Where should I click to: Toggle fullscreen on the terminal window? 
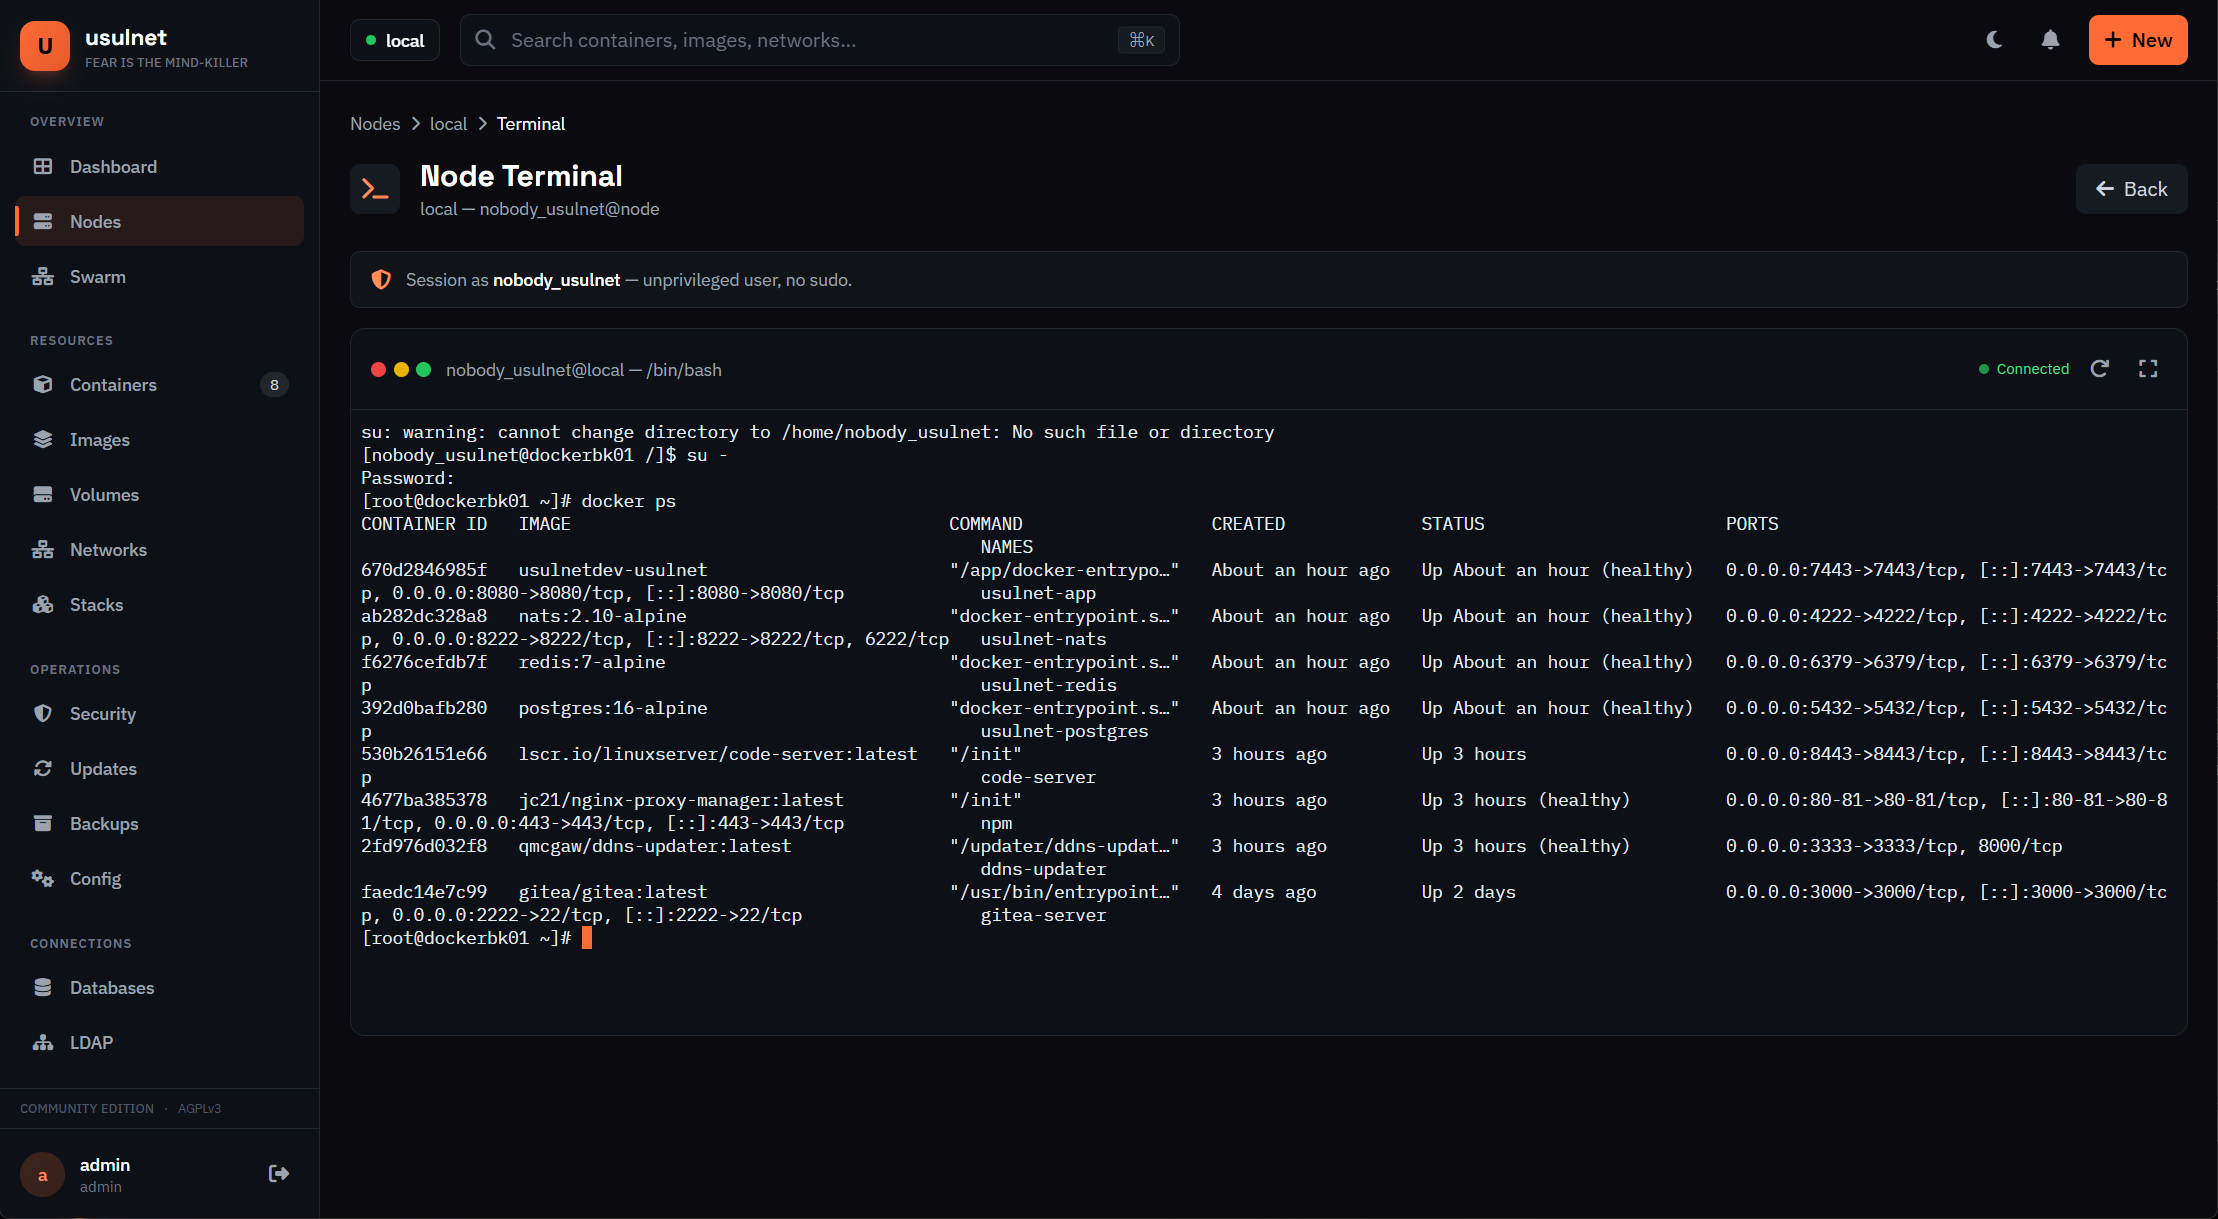pos(2148,368)
